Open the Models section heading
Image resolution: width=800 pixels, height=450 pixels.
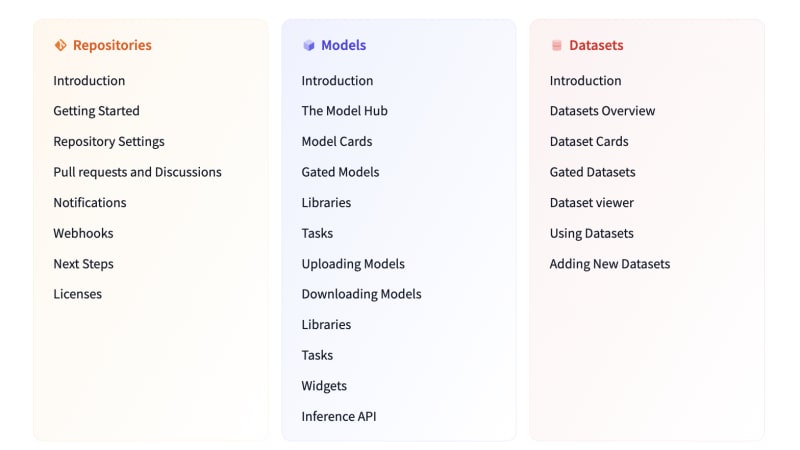343,45
